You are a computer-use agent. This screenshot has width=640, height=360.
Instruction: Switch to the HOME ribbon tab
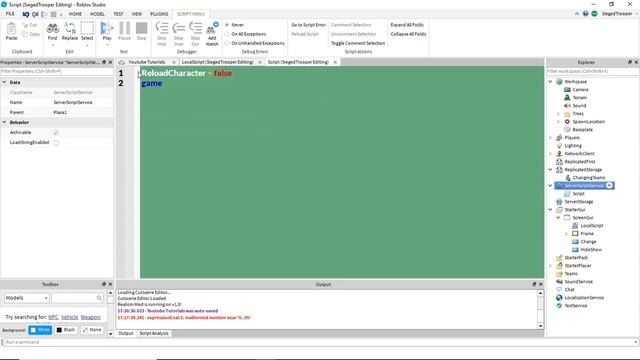[x=75, y=14]
